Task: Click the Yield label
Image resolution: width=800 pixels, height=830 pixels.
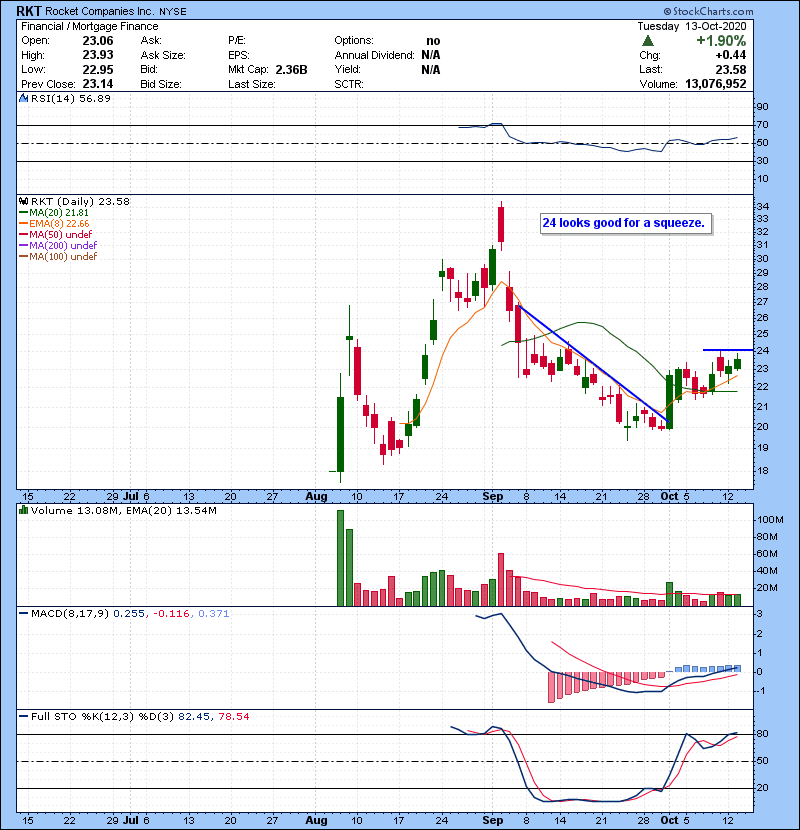Action: pos(347,69)
